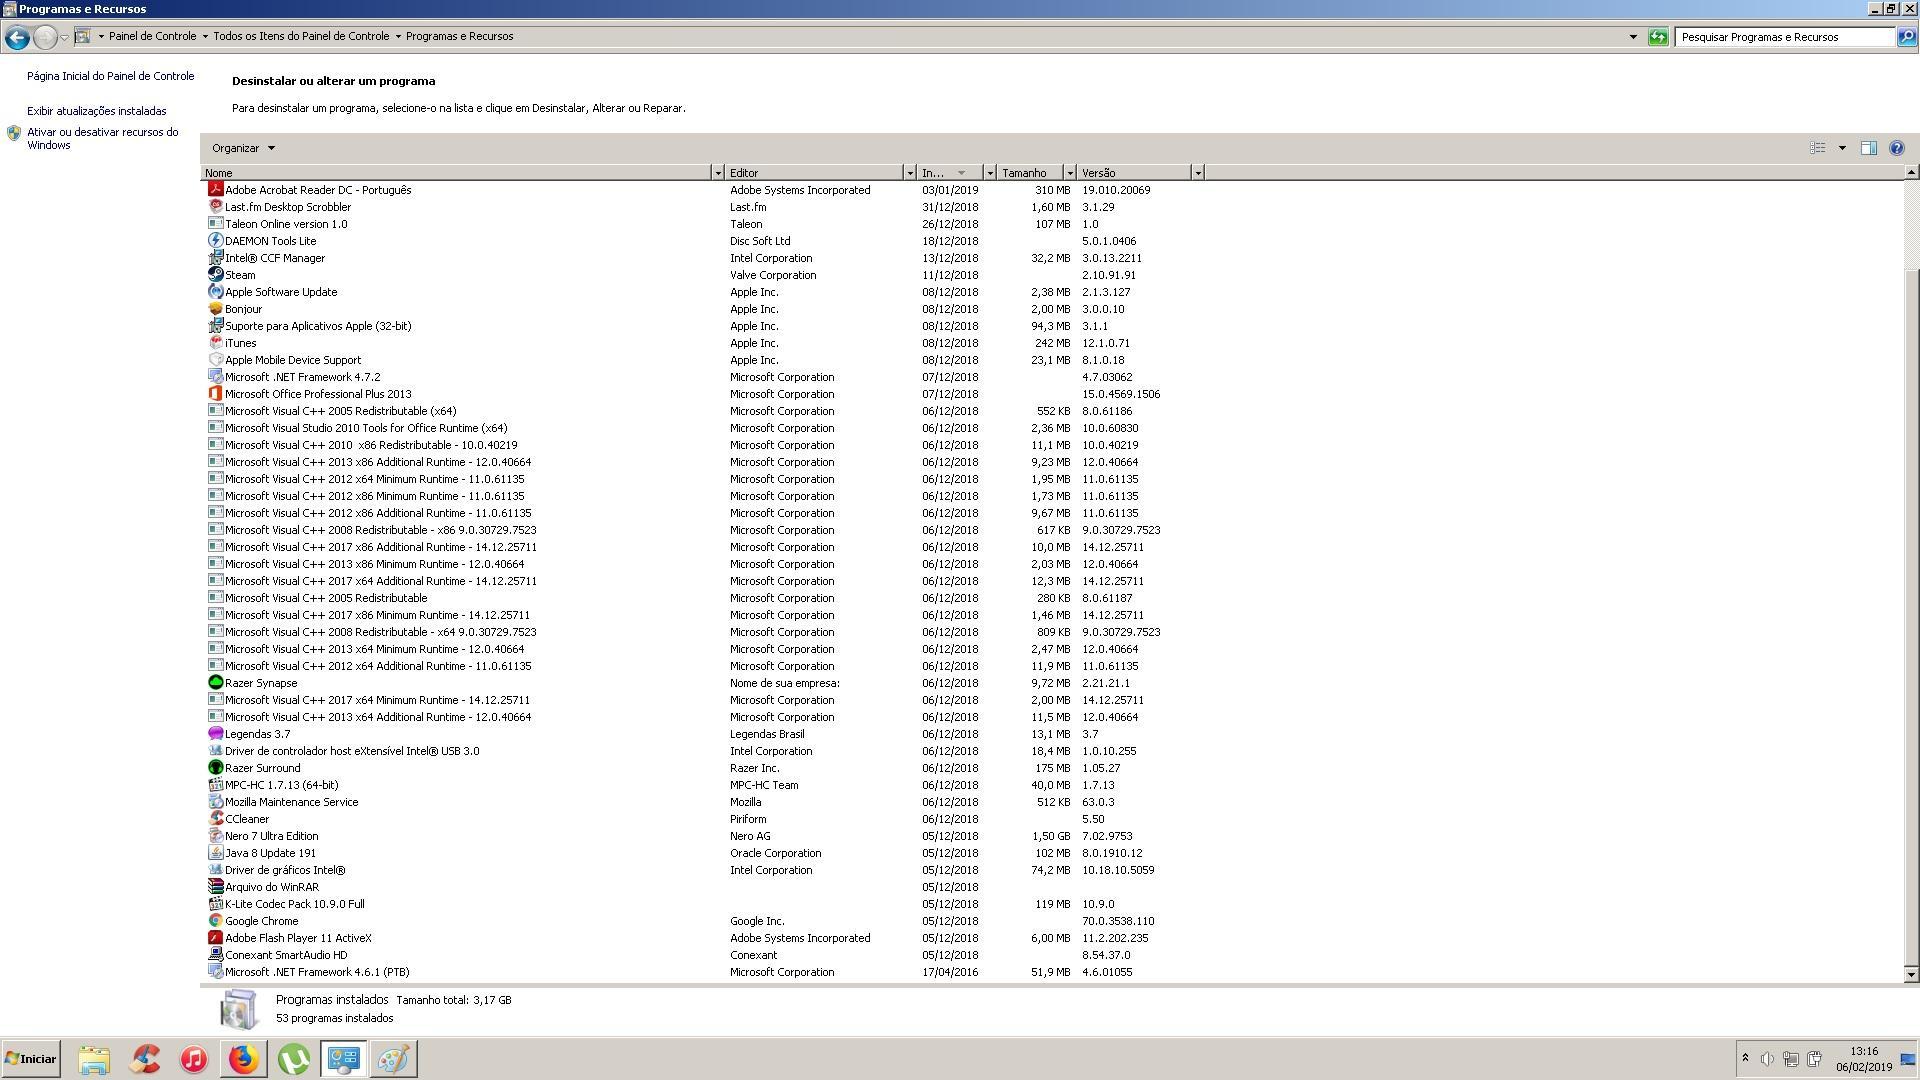This screenshot has height=1080, width=1920.
Task: Sort by the install date column header
Action: click(x=950, y=173)
